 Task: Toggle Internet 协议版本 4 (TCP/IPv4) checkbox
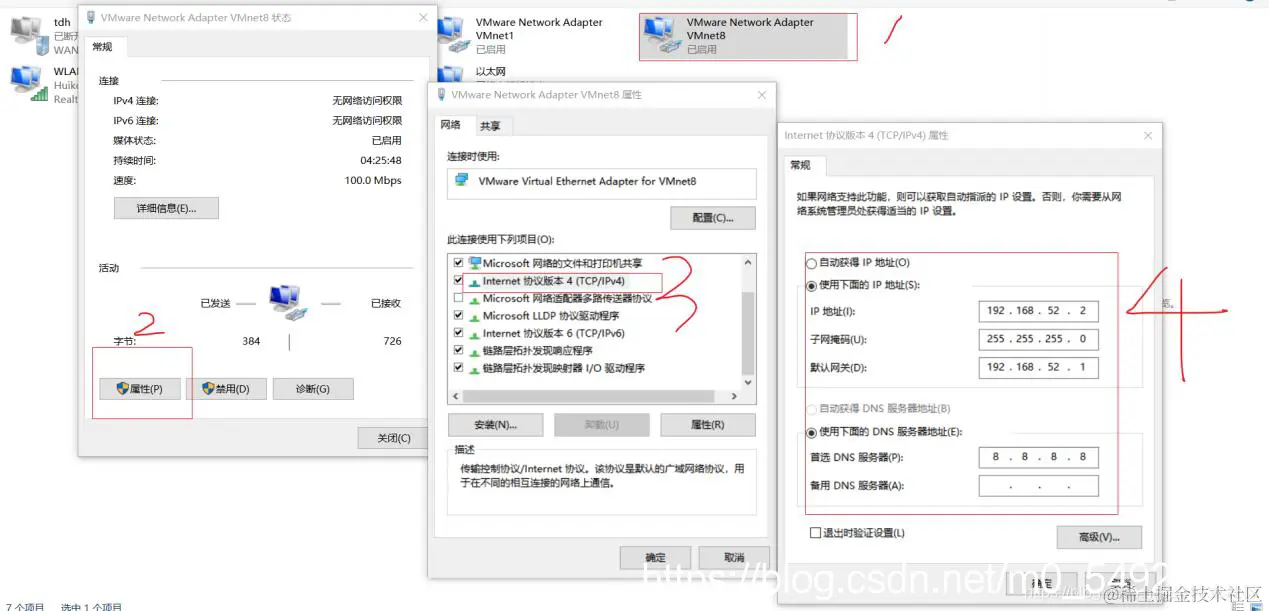(x=459, y=281)
